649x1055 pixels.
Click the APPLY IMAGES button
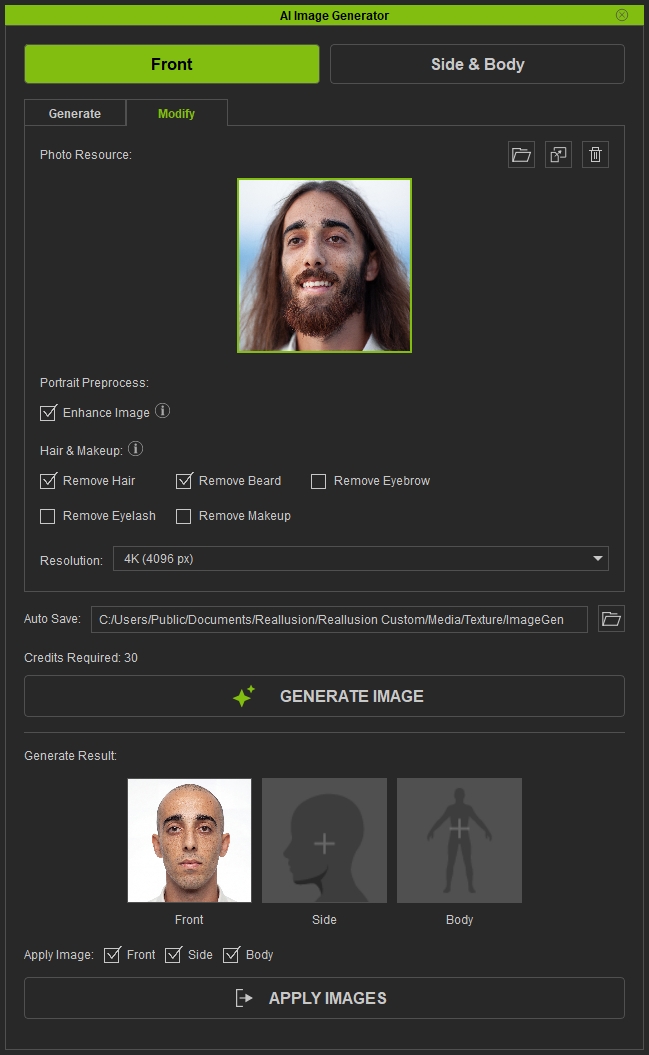point(324,998)
